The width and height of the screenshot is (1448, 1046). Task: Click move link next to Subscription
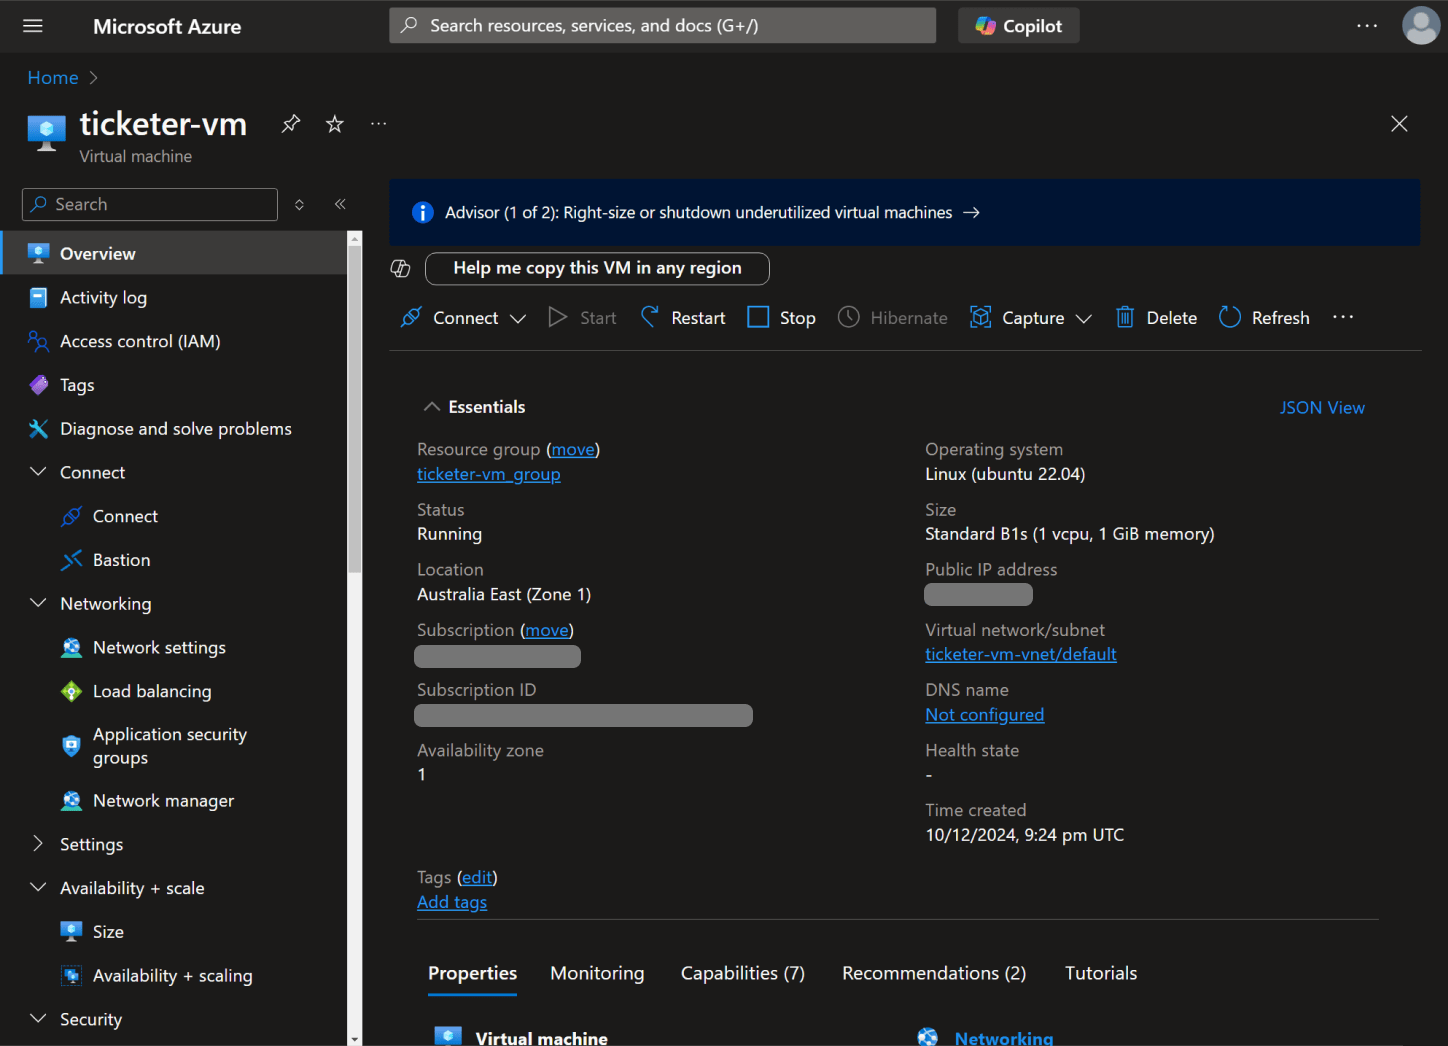(547, 630)
